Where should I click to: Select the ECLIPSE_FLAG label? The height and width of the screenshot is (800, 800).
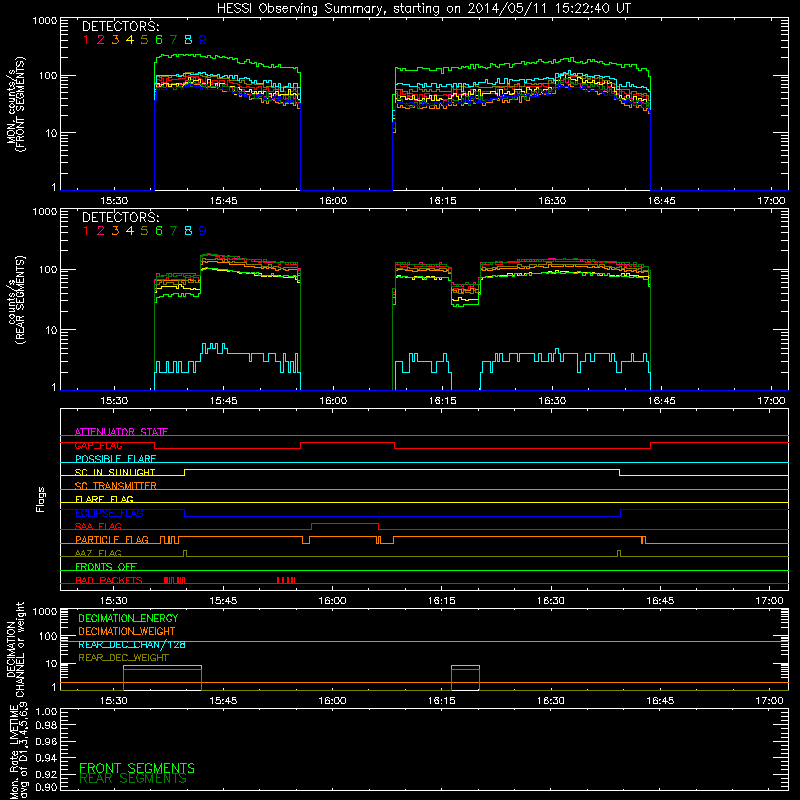(x=109, y=513)
